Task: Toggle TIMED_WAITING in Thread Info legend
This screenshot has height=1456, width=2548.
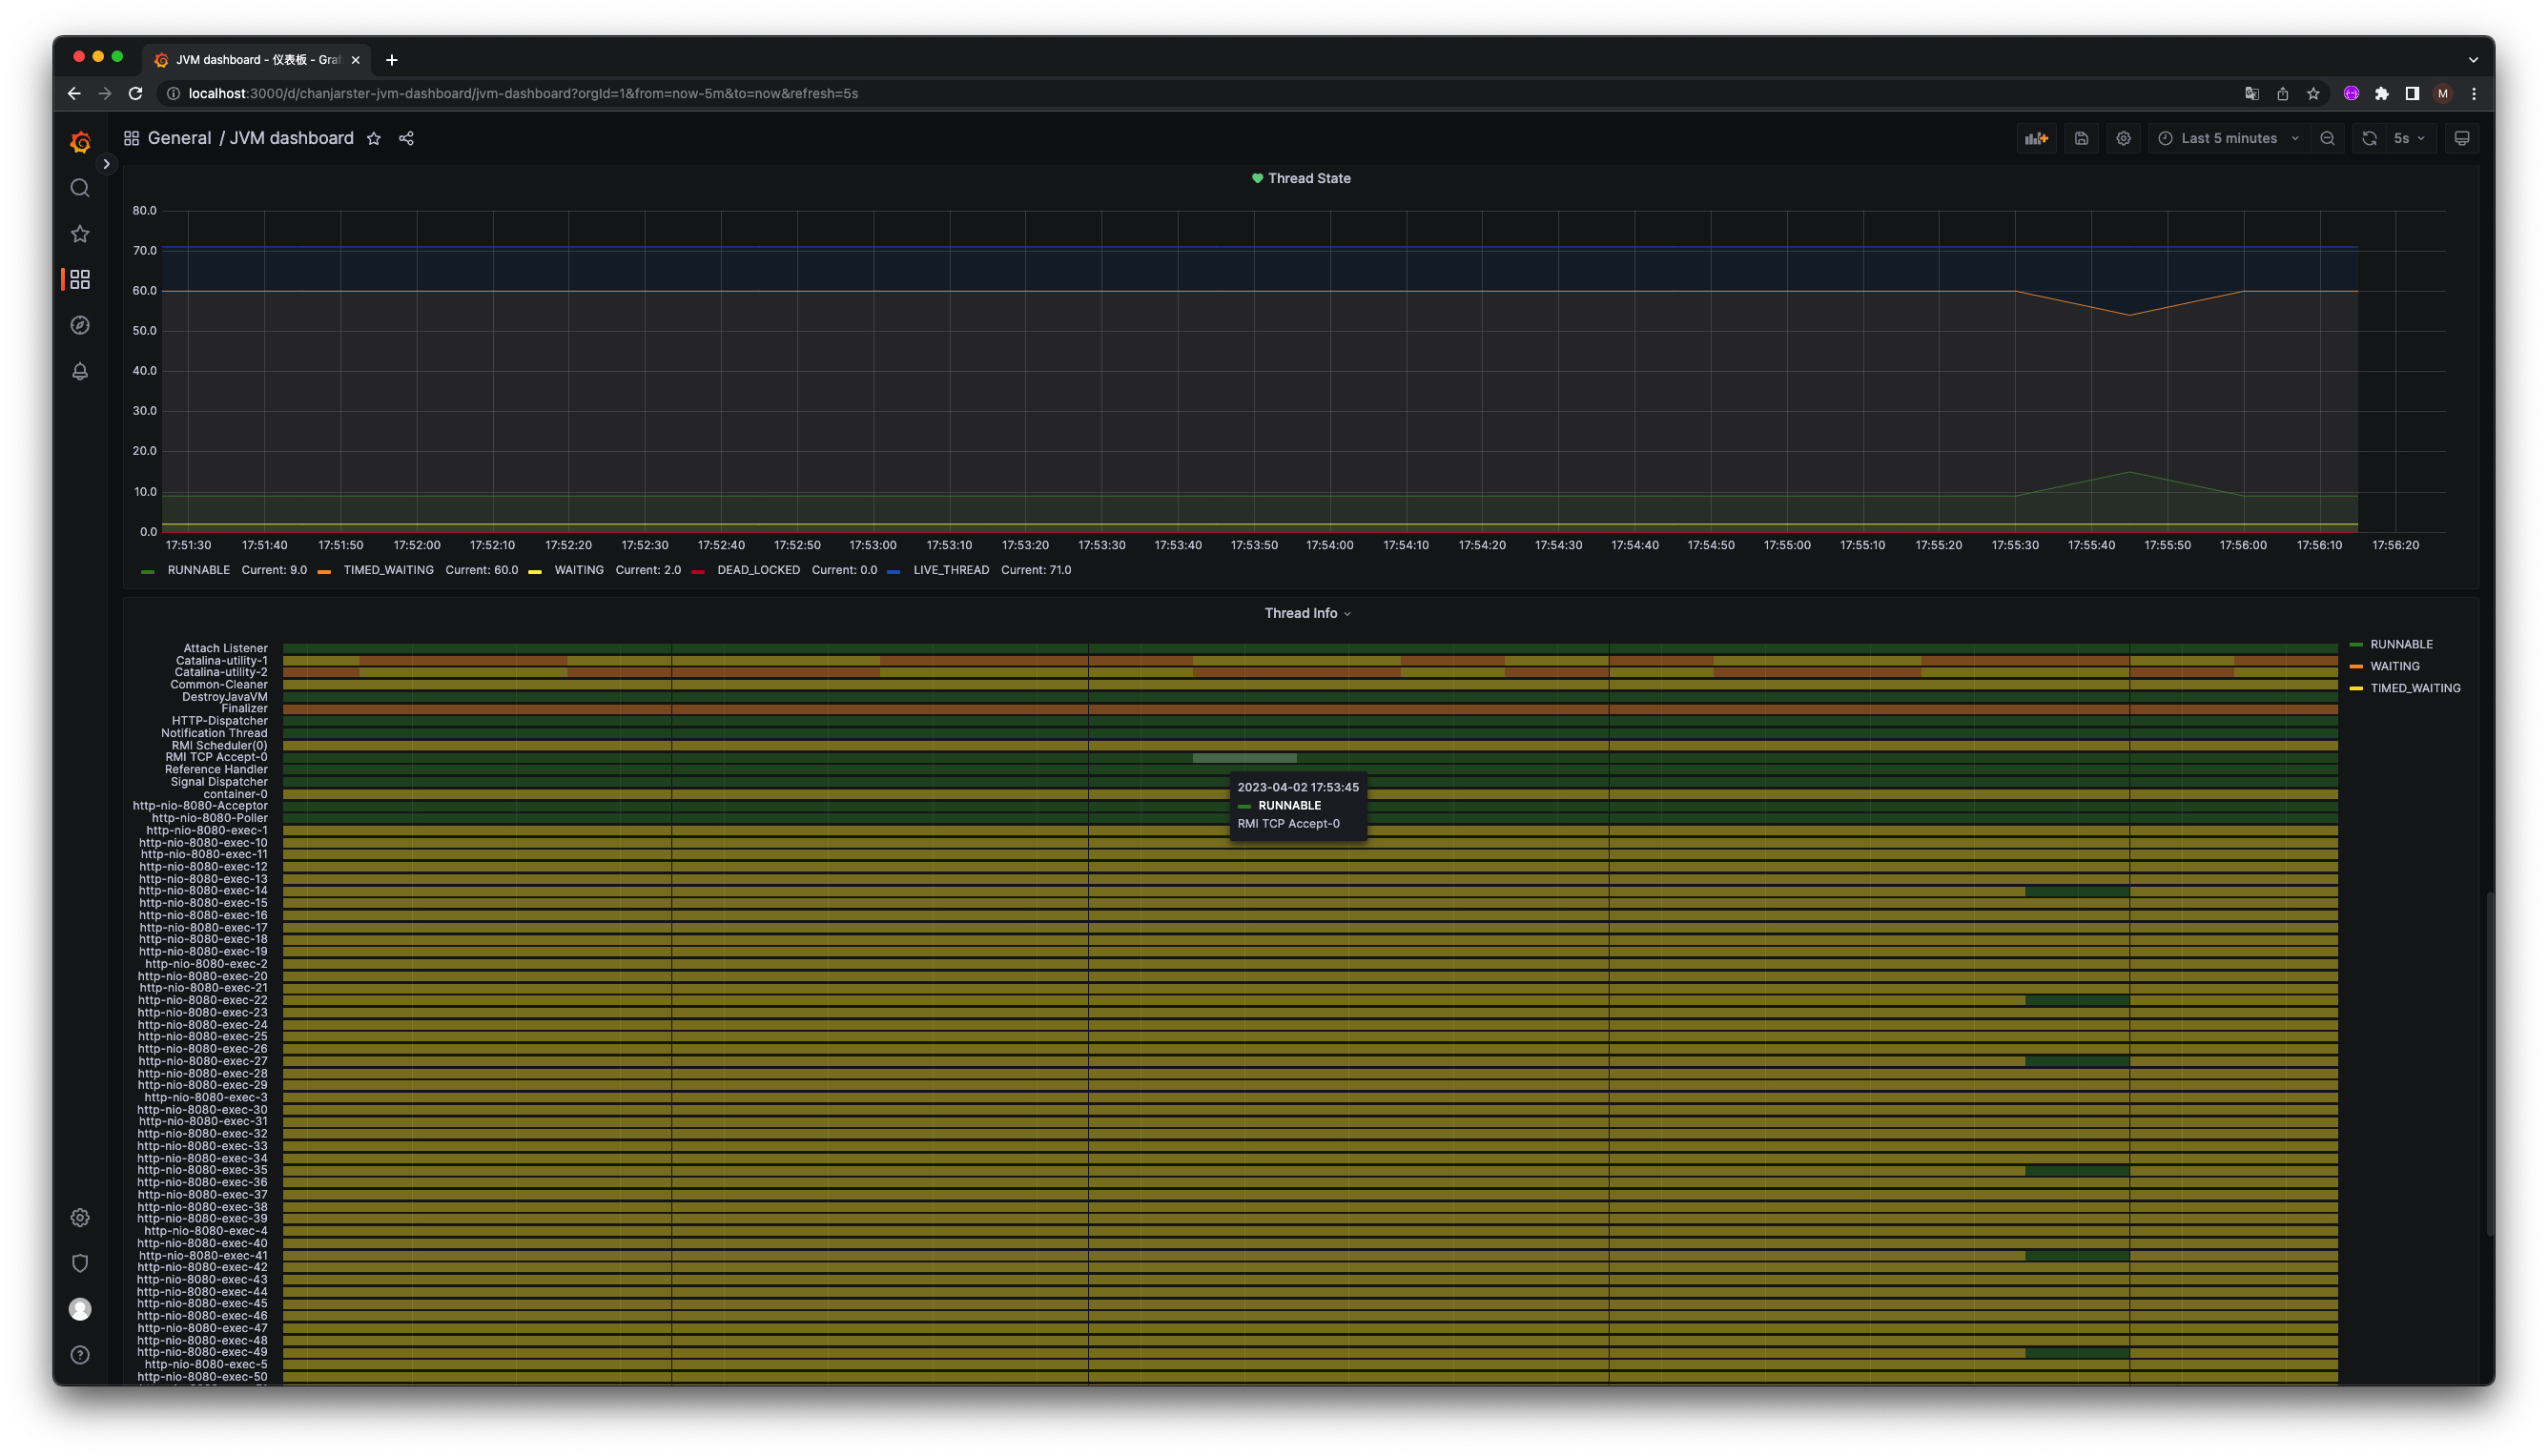Action: pos(2415,688)
